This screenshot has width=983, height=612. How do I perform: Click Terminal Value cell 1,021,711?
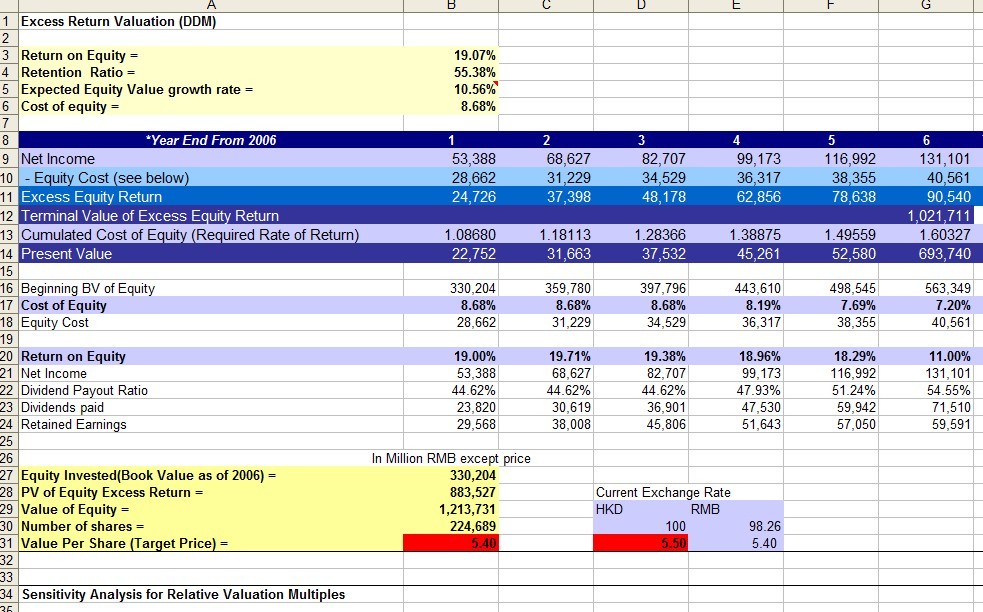tap(926, 216)
